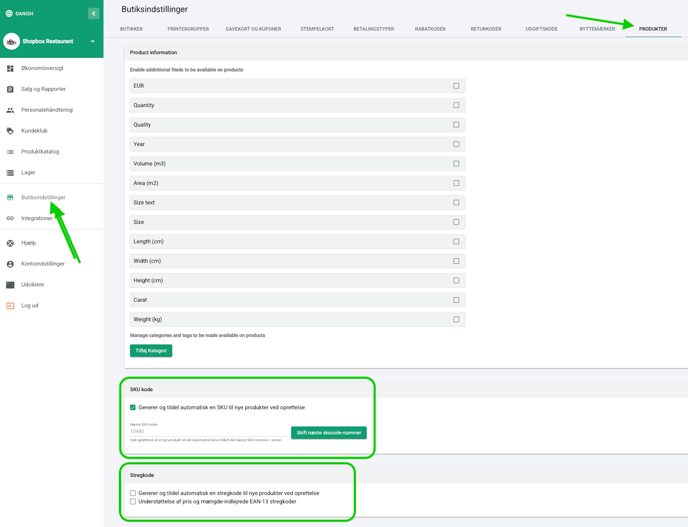
Task: Collapse the sidebar with chevron button
Action: click(x=93, y=13)
